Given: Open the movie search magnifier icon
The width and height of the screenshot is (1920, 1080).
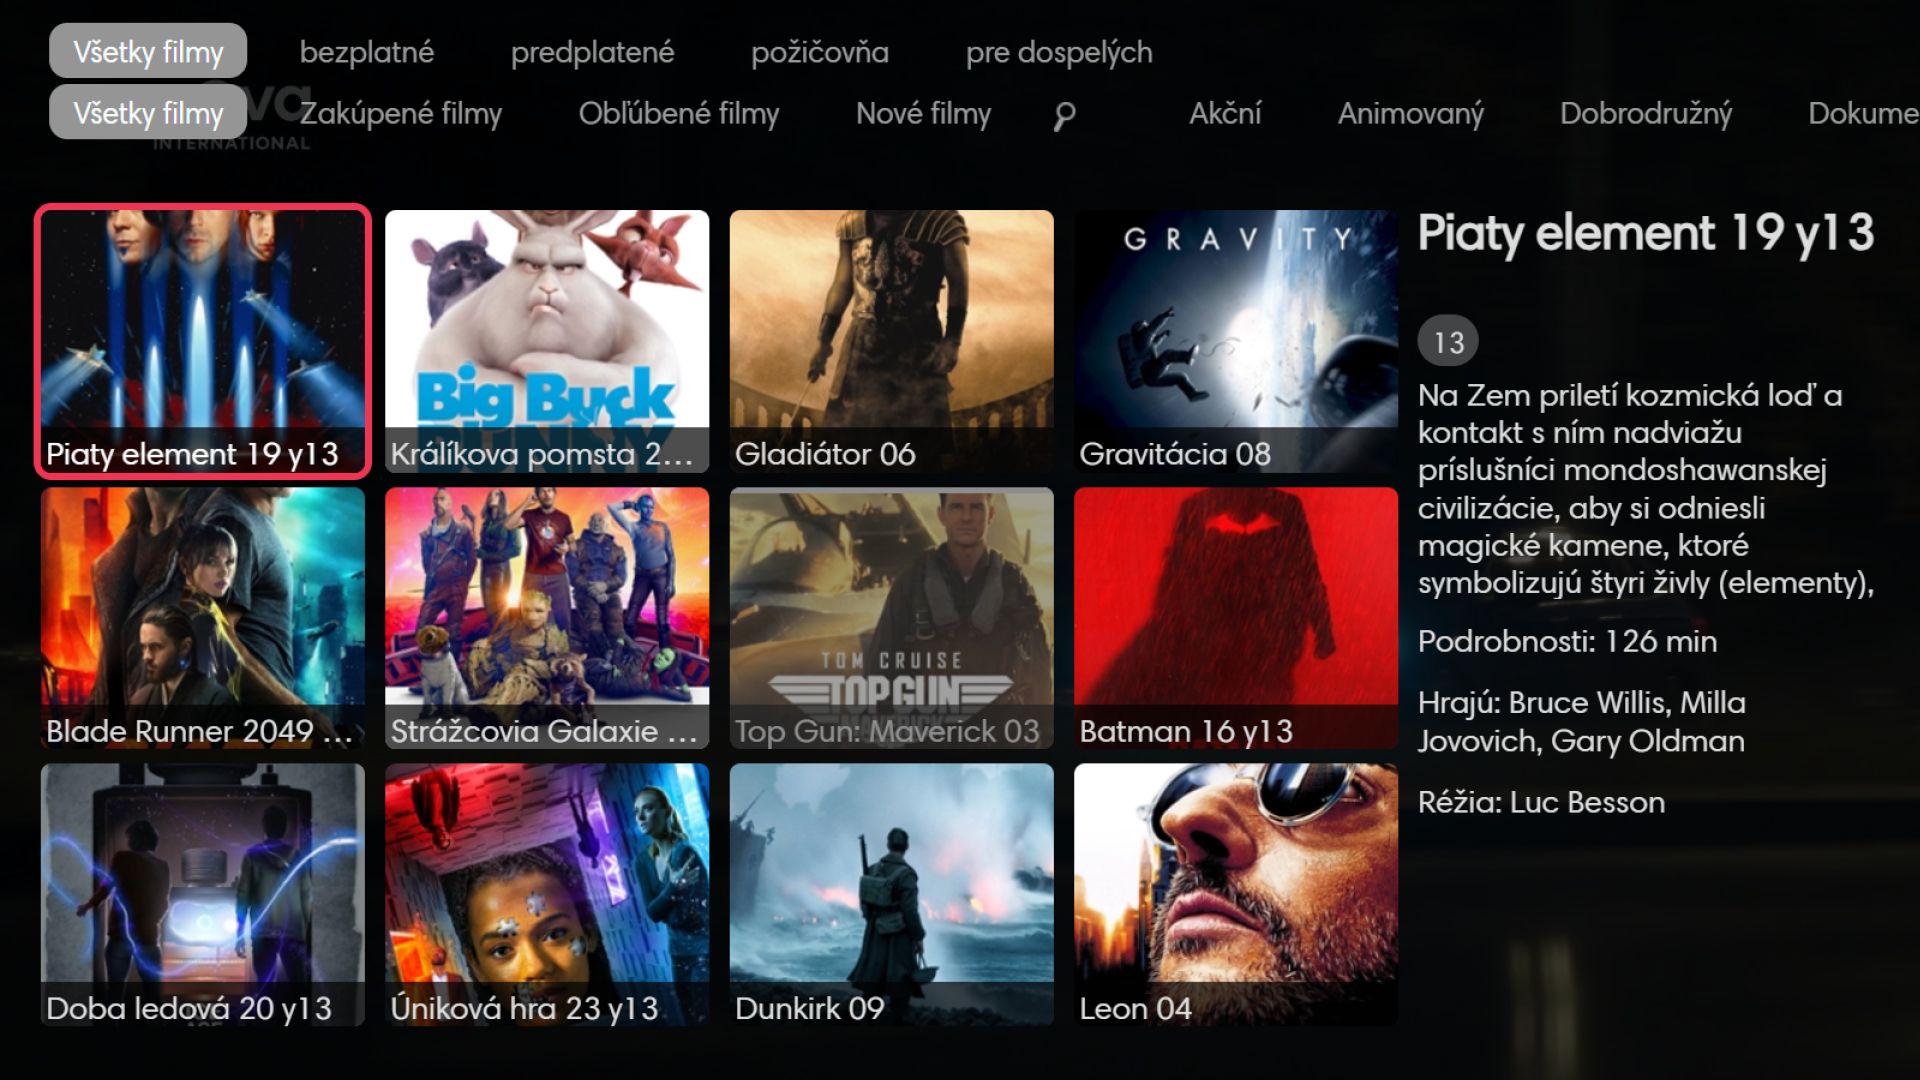Looking at the screenshot, I should click(x=1064, y=116).
